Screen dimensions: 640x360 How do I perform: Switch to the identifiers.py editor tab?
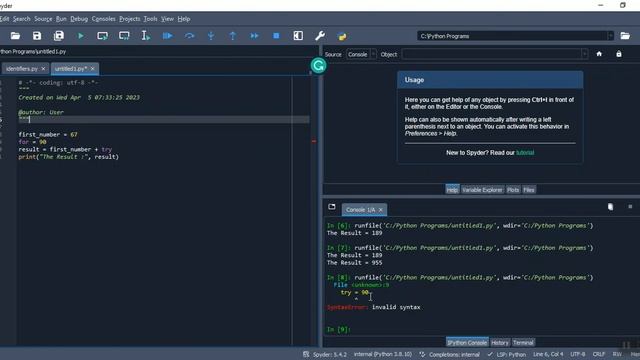22,69
